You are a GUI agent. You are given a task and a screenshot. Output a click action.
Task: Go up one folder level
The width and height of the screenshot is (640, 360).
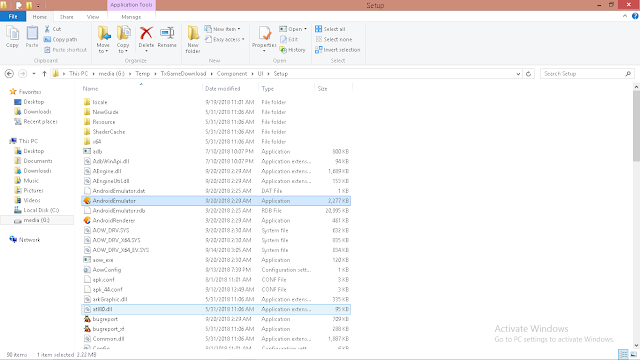[44, 74]
